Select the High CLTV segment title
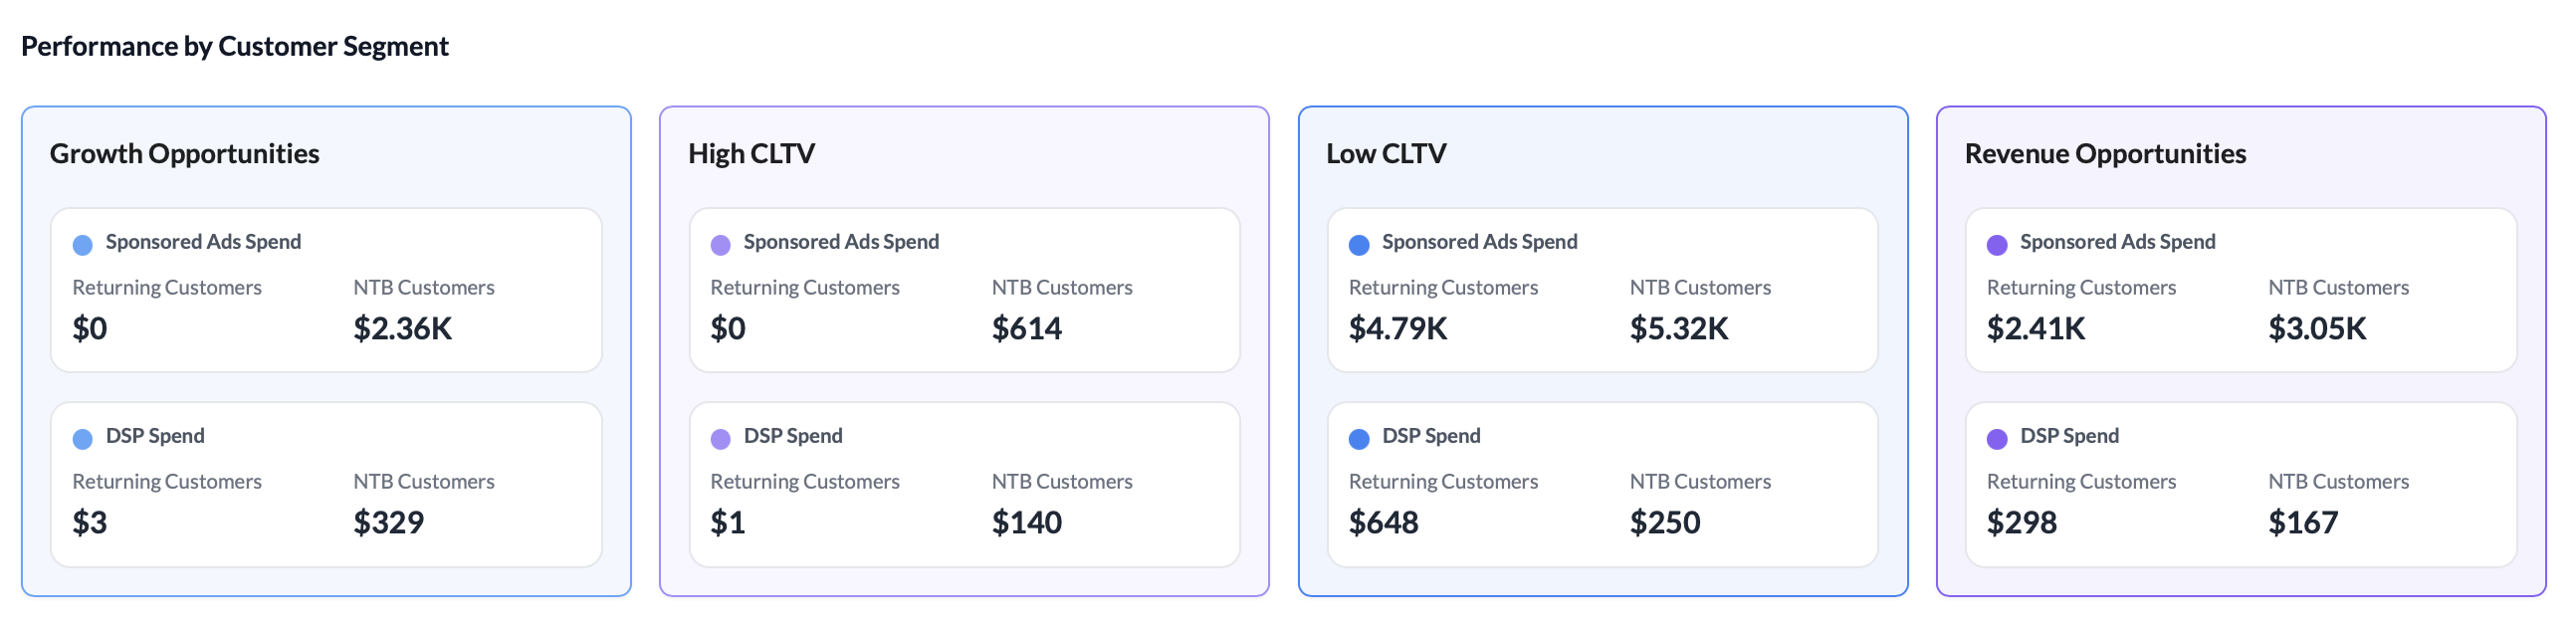The width and height of the screenshot is (2576, 623). [752, 153]
